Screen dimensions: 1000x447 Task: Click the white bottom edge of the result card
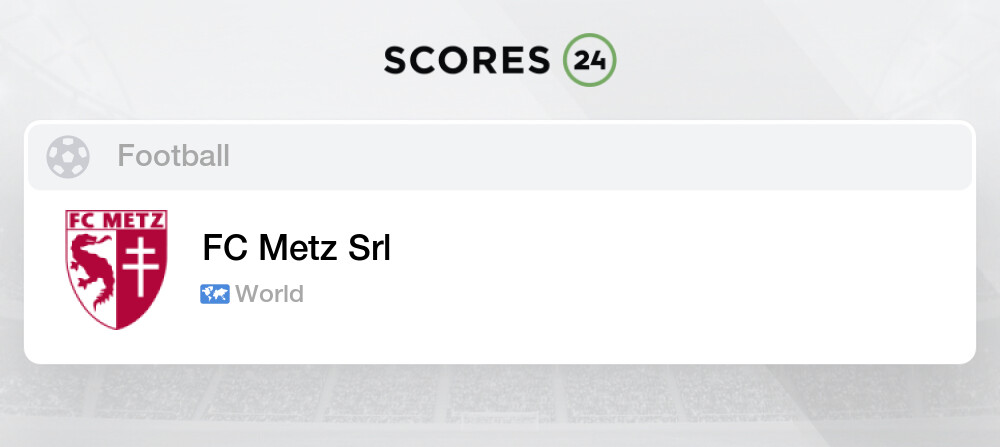click(500, 352)
